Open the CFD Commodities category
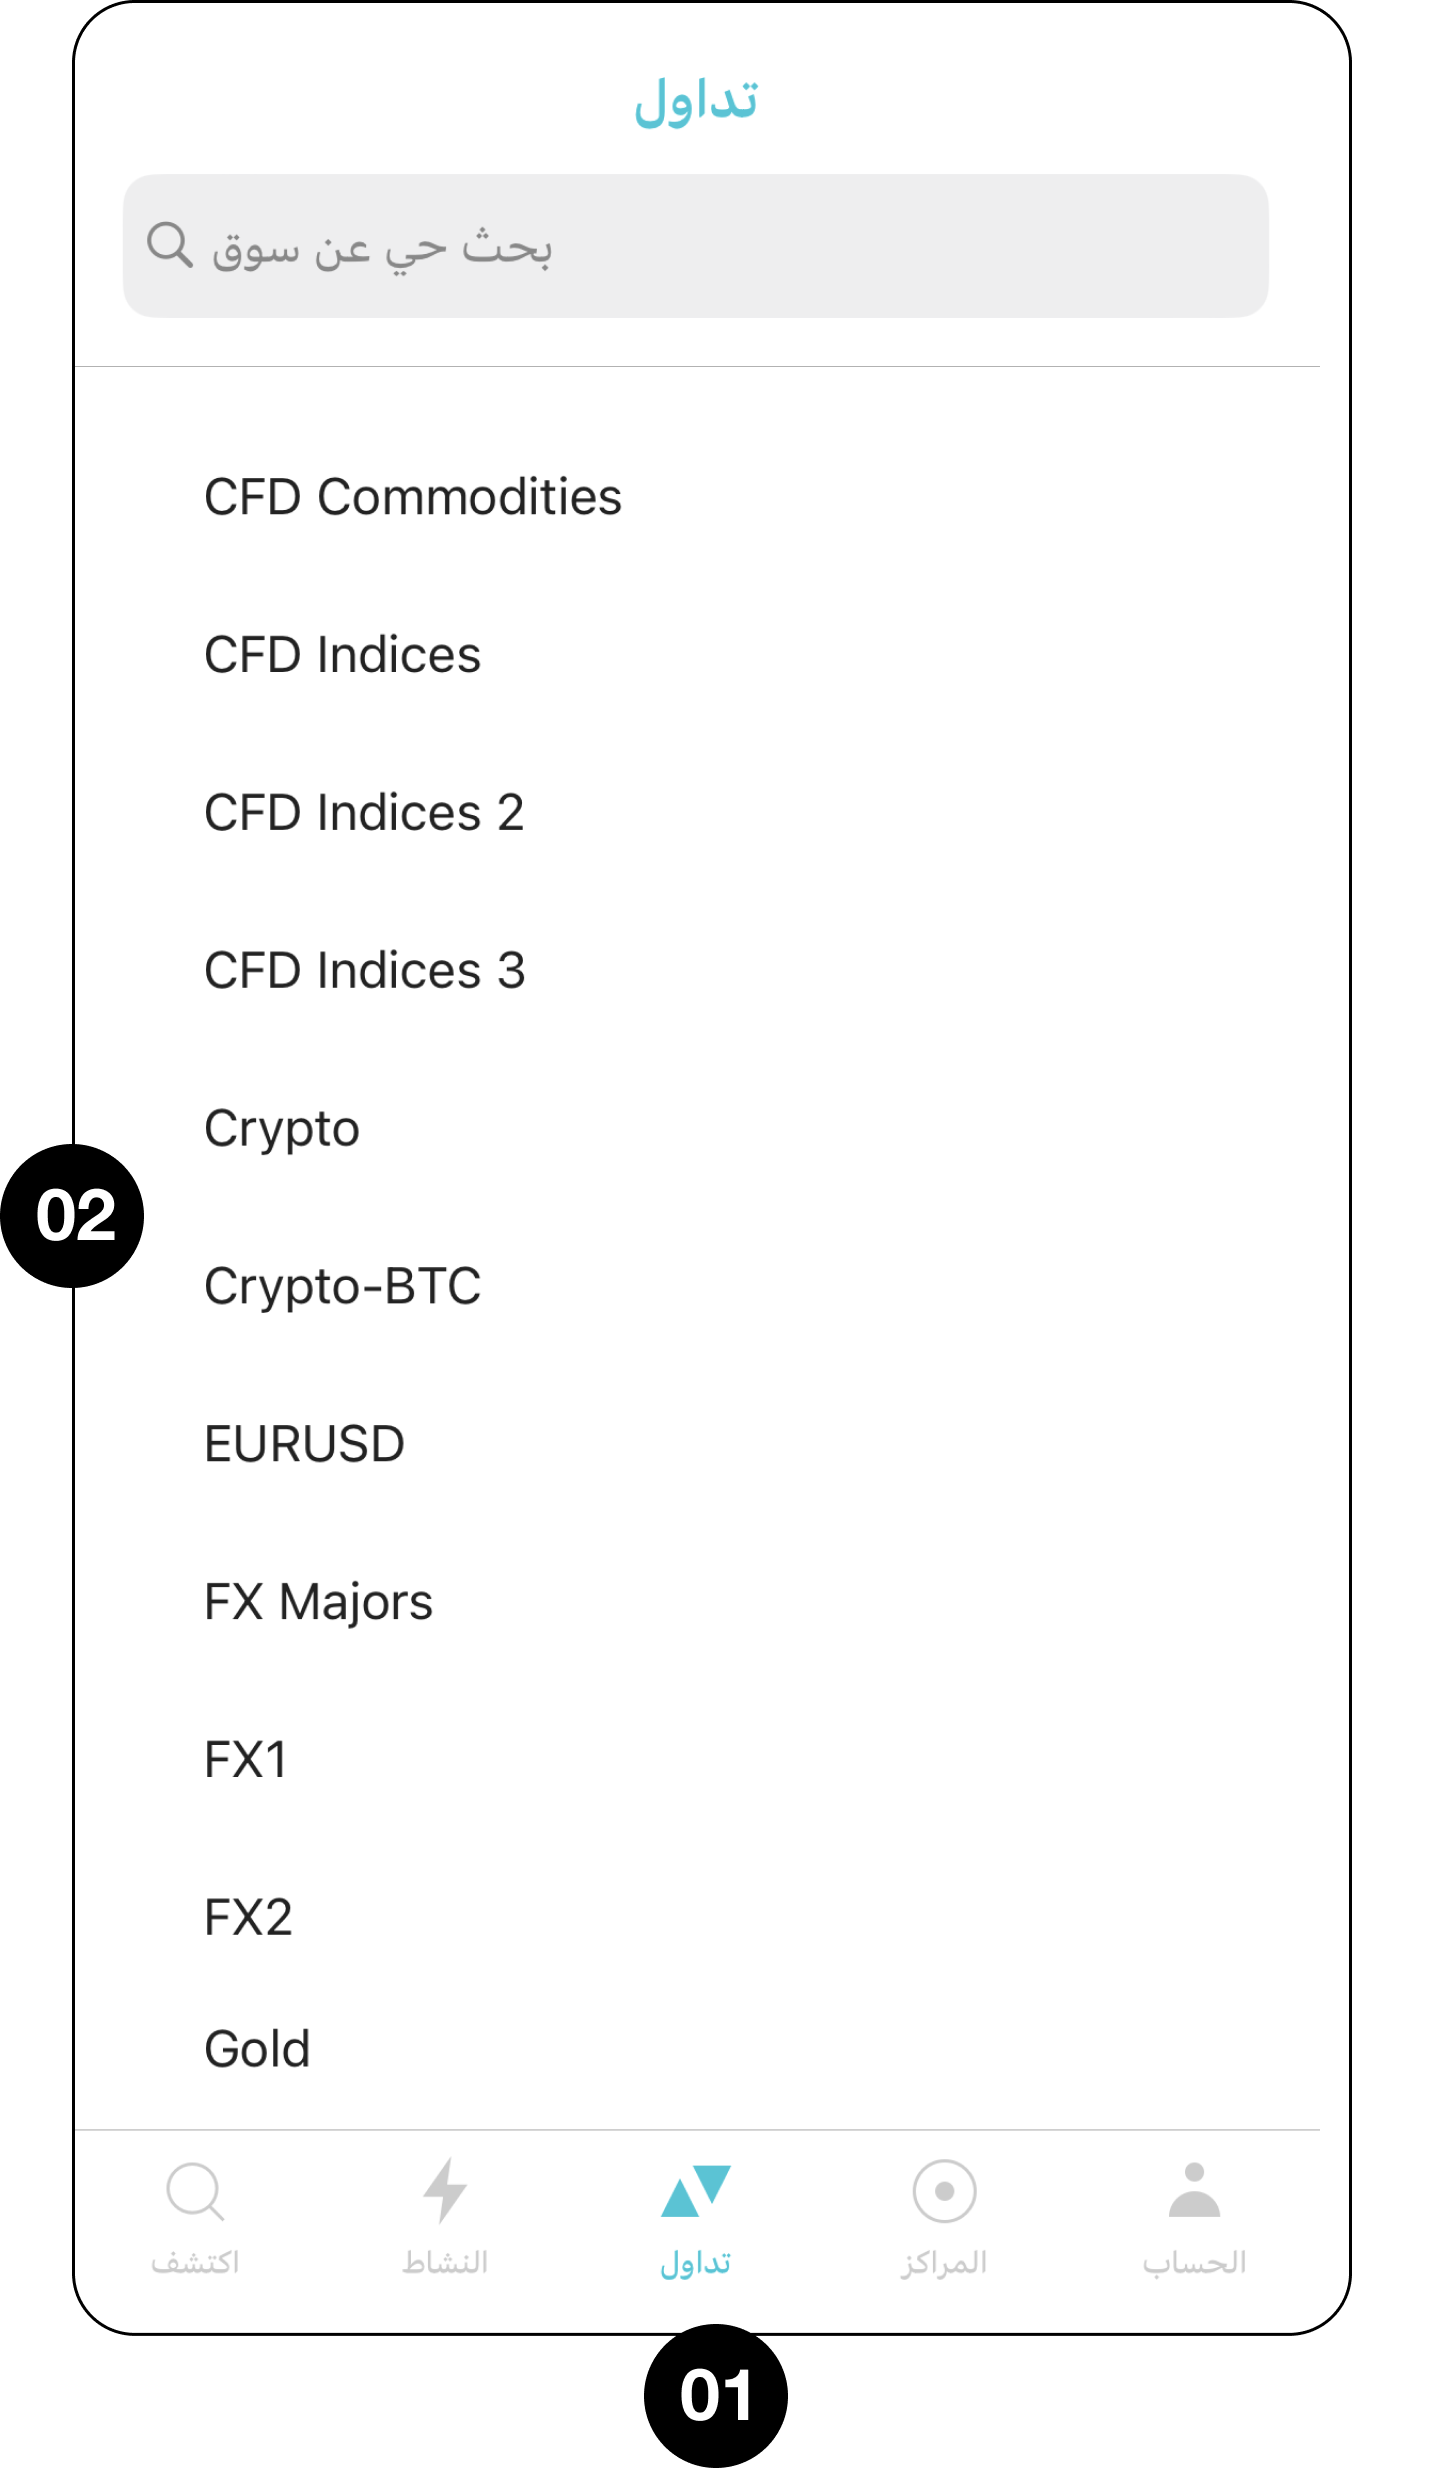The height and width of the screenshot is (2468, 1440). [413, 497]
